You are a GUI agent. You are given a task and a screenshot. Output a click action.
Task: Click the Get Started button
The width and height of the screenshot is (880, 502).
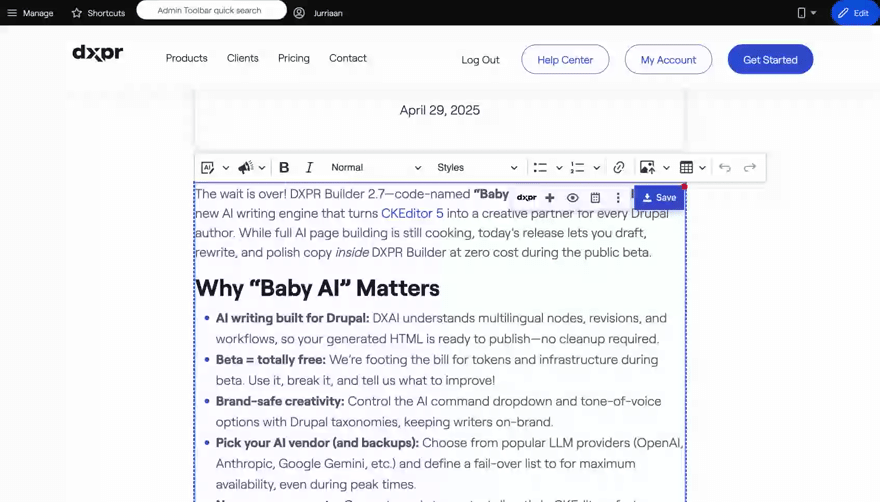pyautogui.click(x=770, y=60)
